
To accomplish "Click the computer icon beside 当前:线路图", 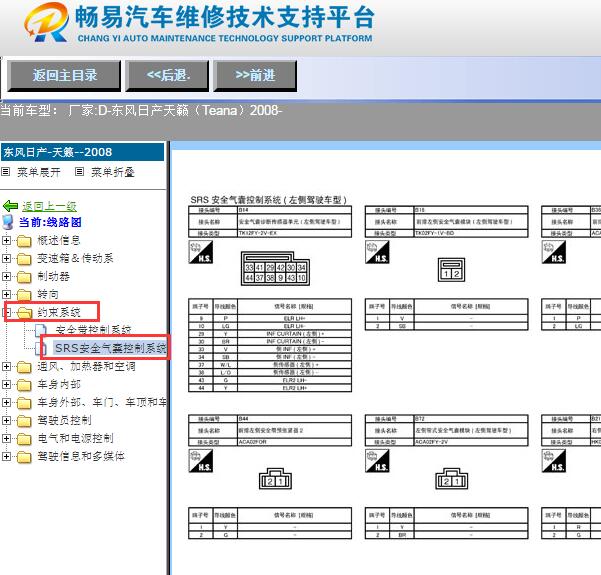I will 8,222.
